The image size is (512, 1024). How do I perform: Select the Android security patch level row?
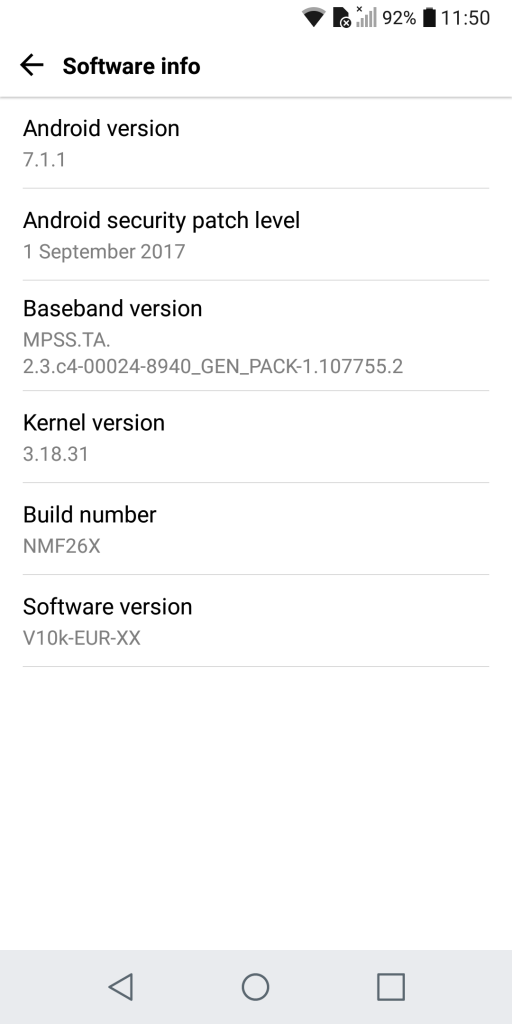pyautogui.click(x=256, y=235)
